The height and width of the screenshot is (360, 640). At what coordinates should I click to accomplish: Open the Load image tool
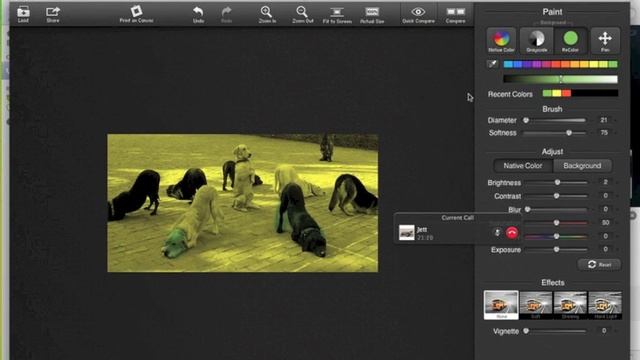click(x=23, y=14)
